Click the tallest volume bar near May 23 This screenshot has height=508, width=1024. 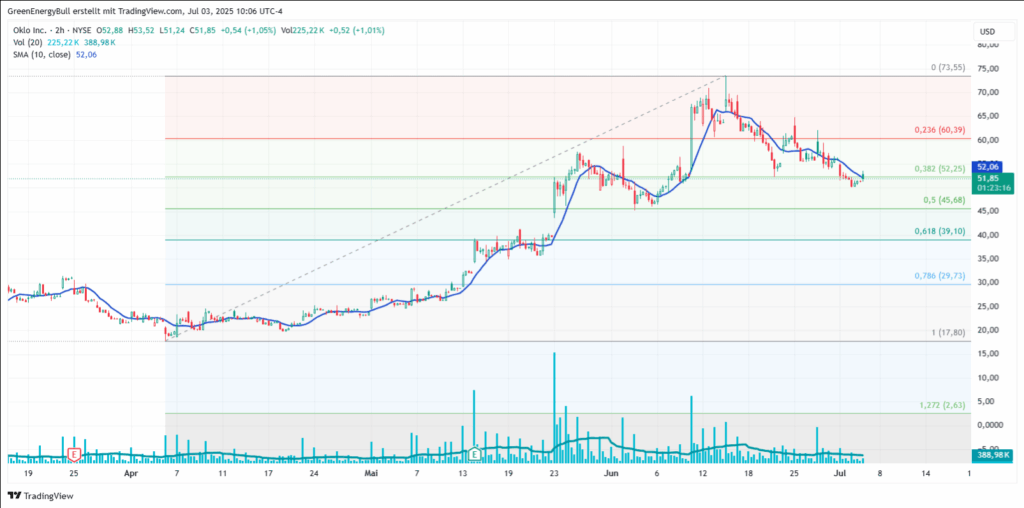(553, 400)
